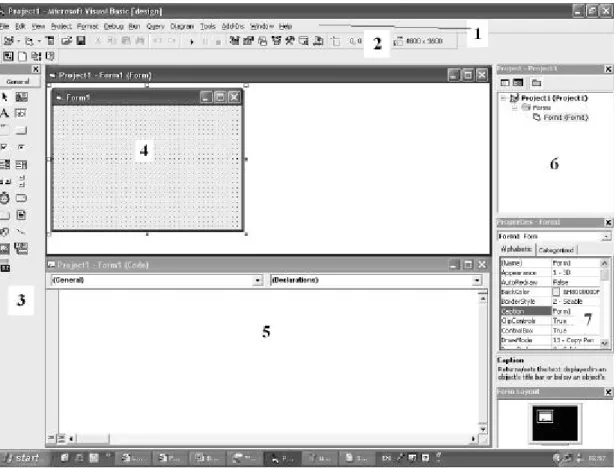Screen dimensions: 616x471
Task: Select the OptionButton control in the toolbox
Action: [21, 147]
